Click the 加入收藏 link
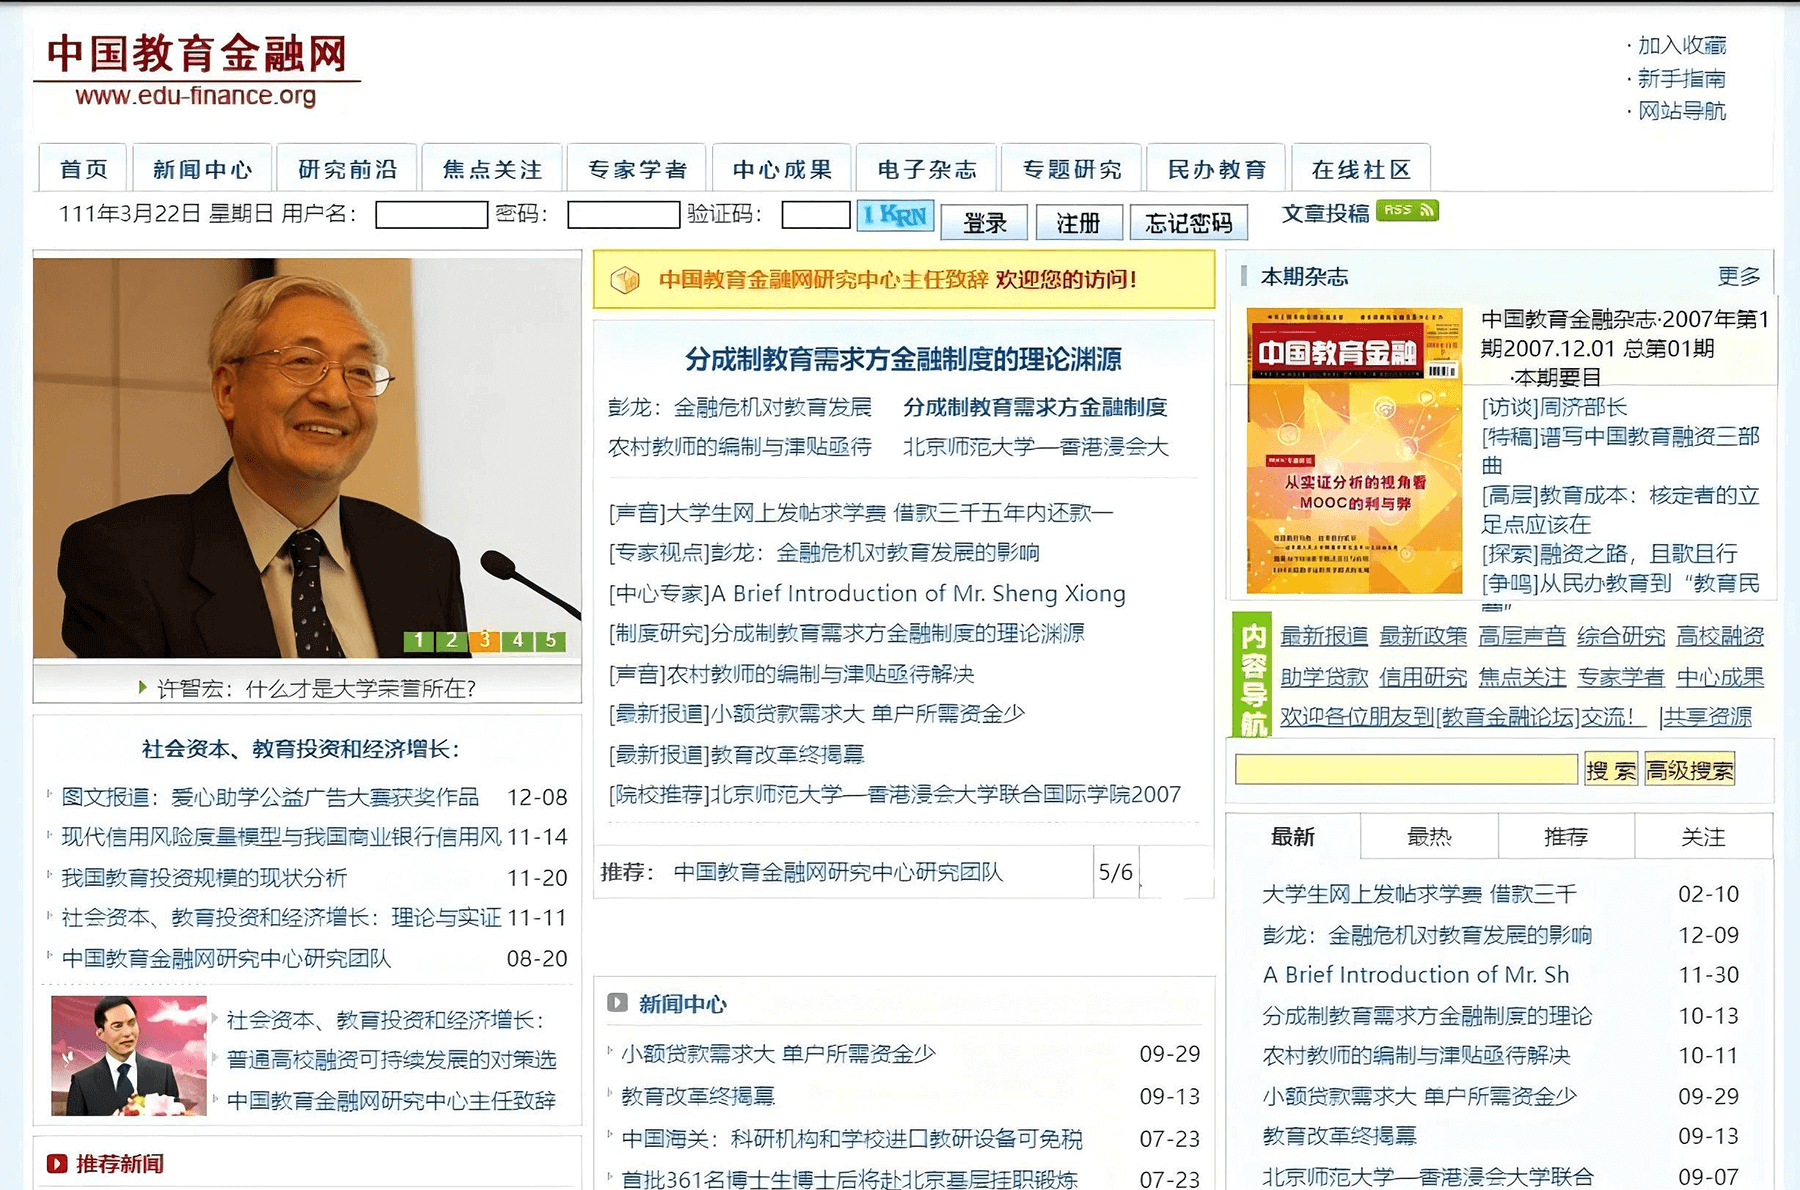Screen dimensions: 1800x1190 (x=1682, y=45)
